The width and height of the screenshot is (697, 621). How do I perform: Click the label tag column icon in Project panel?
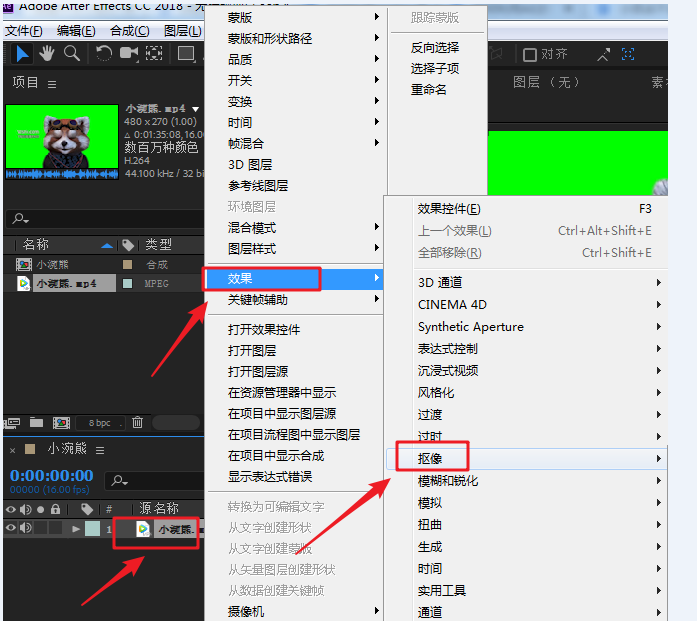(128, 245)
